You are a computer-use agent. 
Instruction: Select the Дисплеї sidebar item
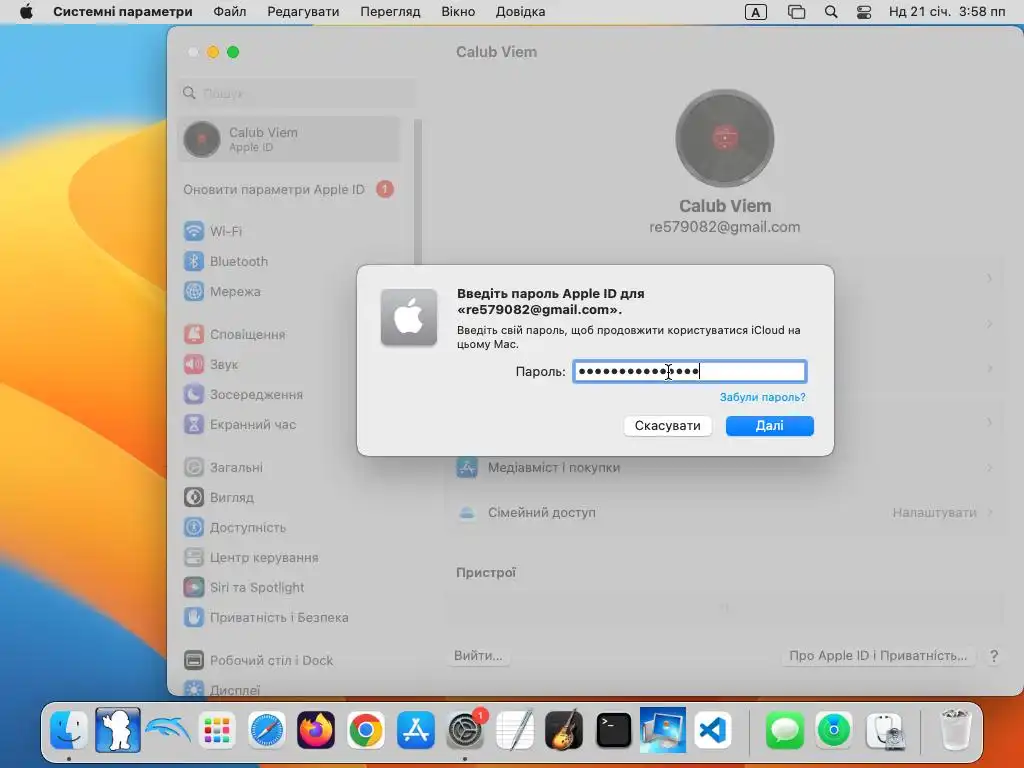(x=289, y=688)
